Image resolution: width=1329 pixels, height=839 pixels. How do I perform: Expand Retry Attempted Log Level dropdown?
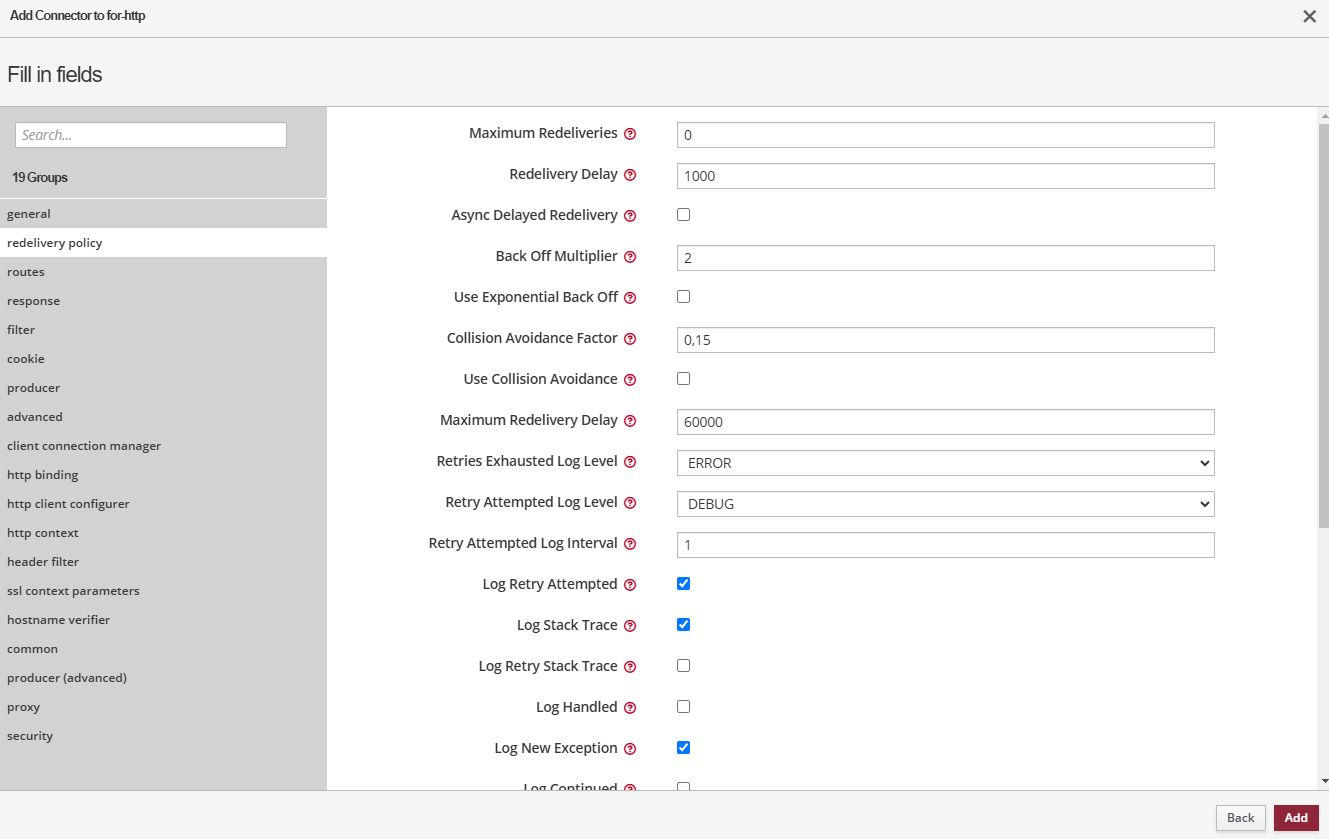click(x=945, y=504)
